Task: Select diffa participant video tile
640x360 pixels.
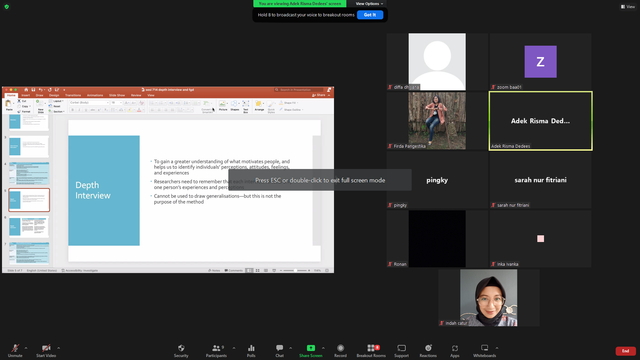Action: [437, 62]
